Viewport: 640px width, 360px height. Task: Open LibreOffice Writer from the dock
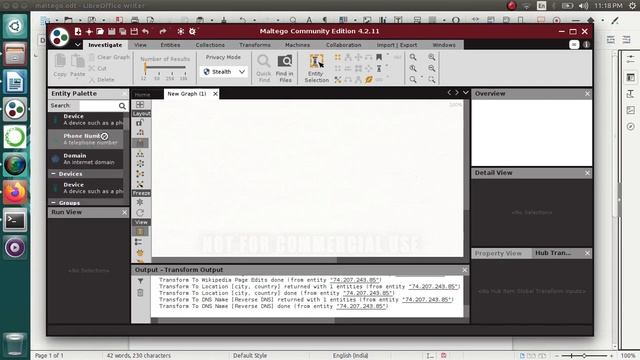click(15, 82)
